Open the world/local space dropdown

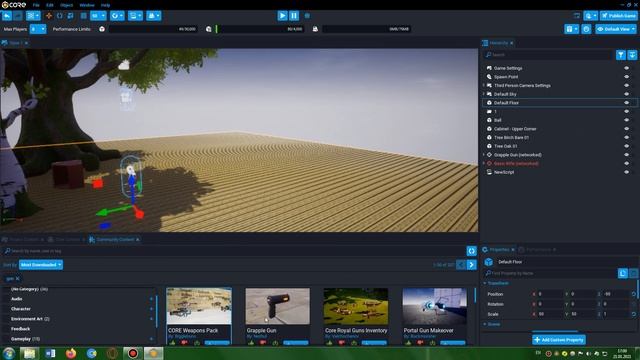pyautogui.click(x=117, y=16)
